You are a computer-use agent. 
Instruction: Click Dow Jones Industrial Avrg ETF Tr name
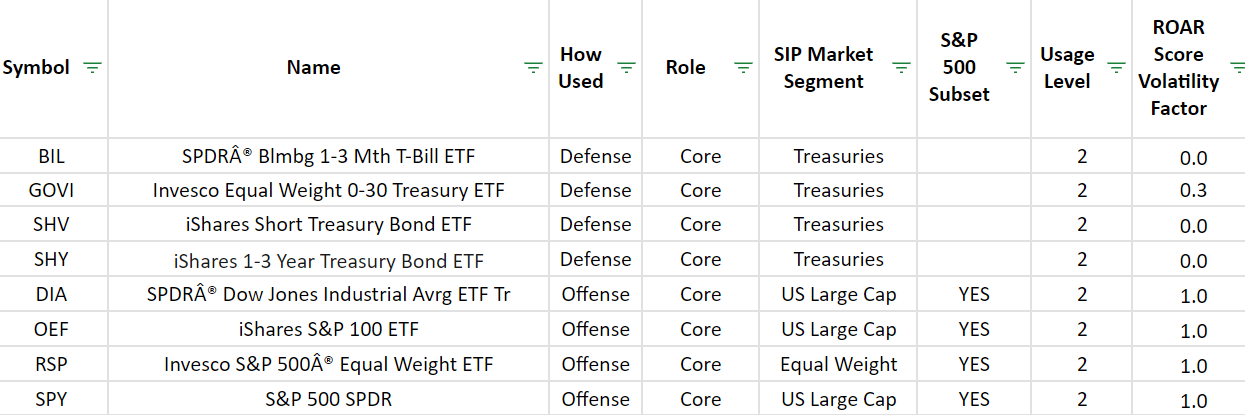point(329,295)
